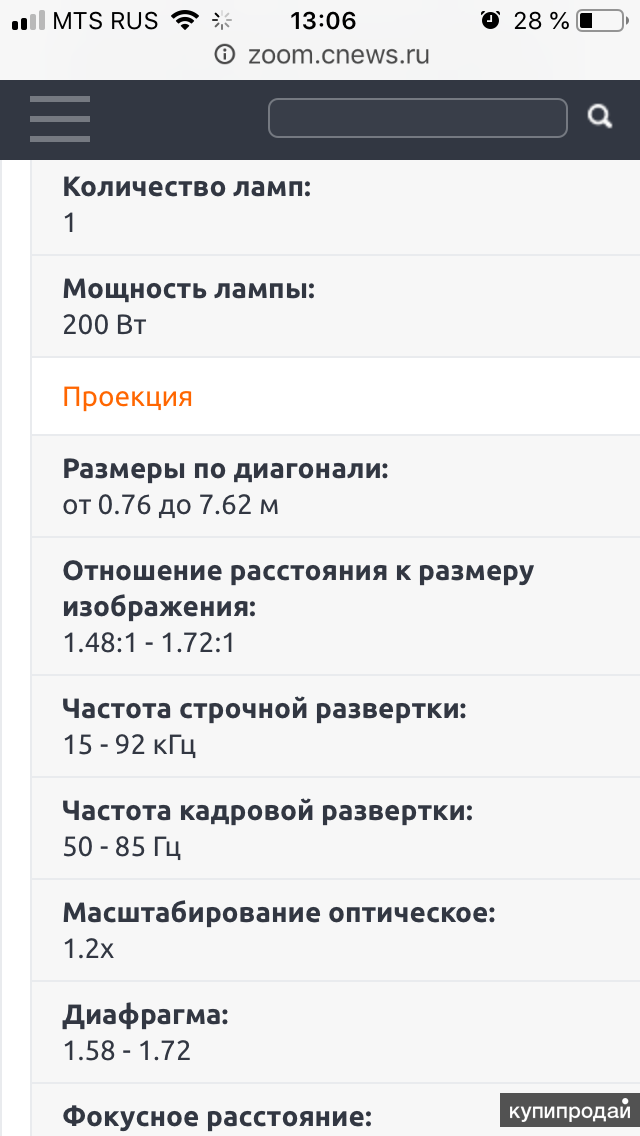The image size is (640, 1136).
Task: Select the Масштабирование оптическое row
Action: pos(336,931)
